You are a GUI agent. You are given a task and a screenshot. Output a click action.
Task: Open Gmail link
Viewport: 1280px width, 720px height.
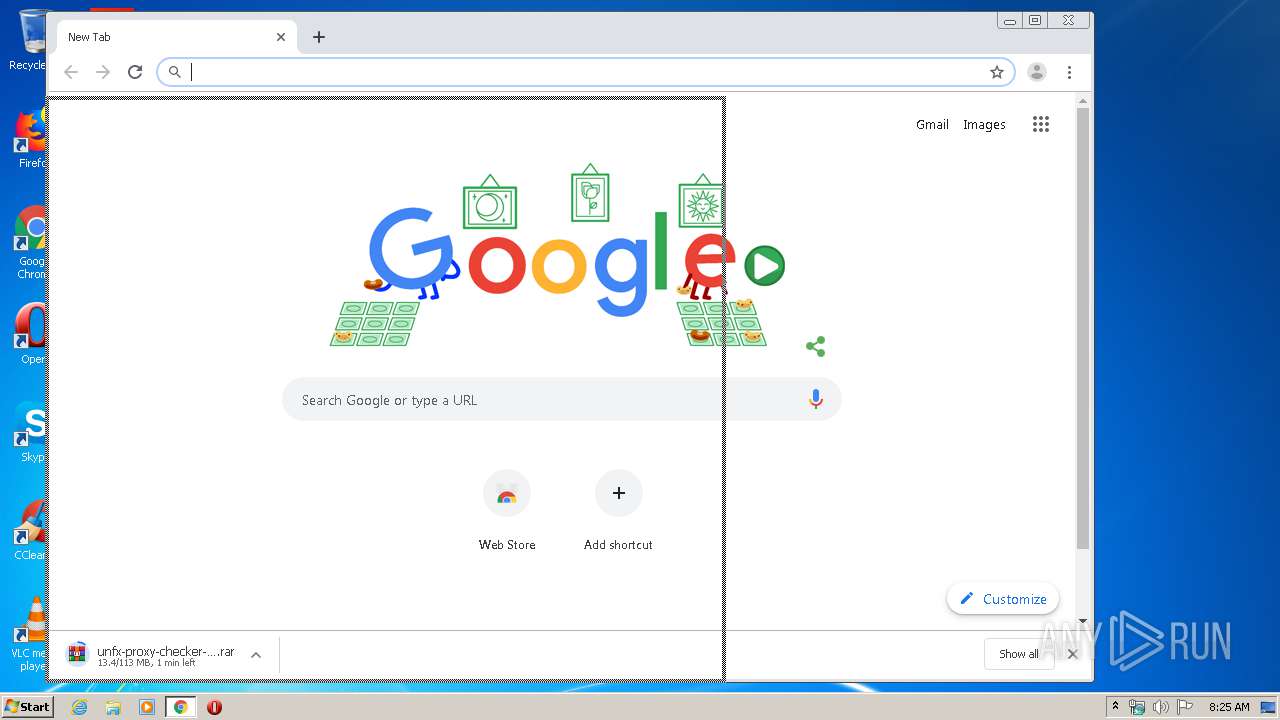[932, 124]
